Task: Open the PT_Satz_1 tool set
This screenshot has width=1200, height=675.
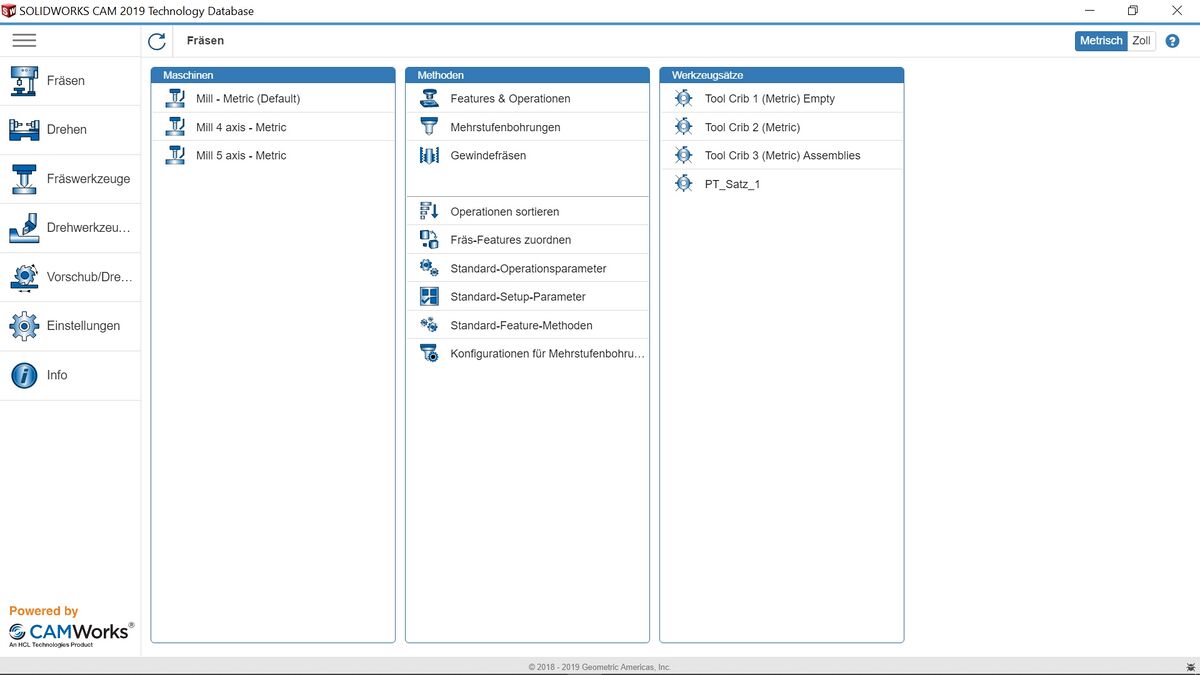Action: [x=732, y=184]
